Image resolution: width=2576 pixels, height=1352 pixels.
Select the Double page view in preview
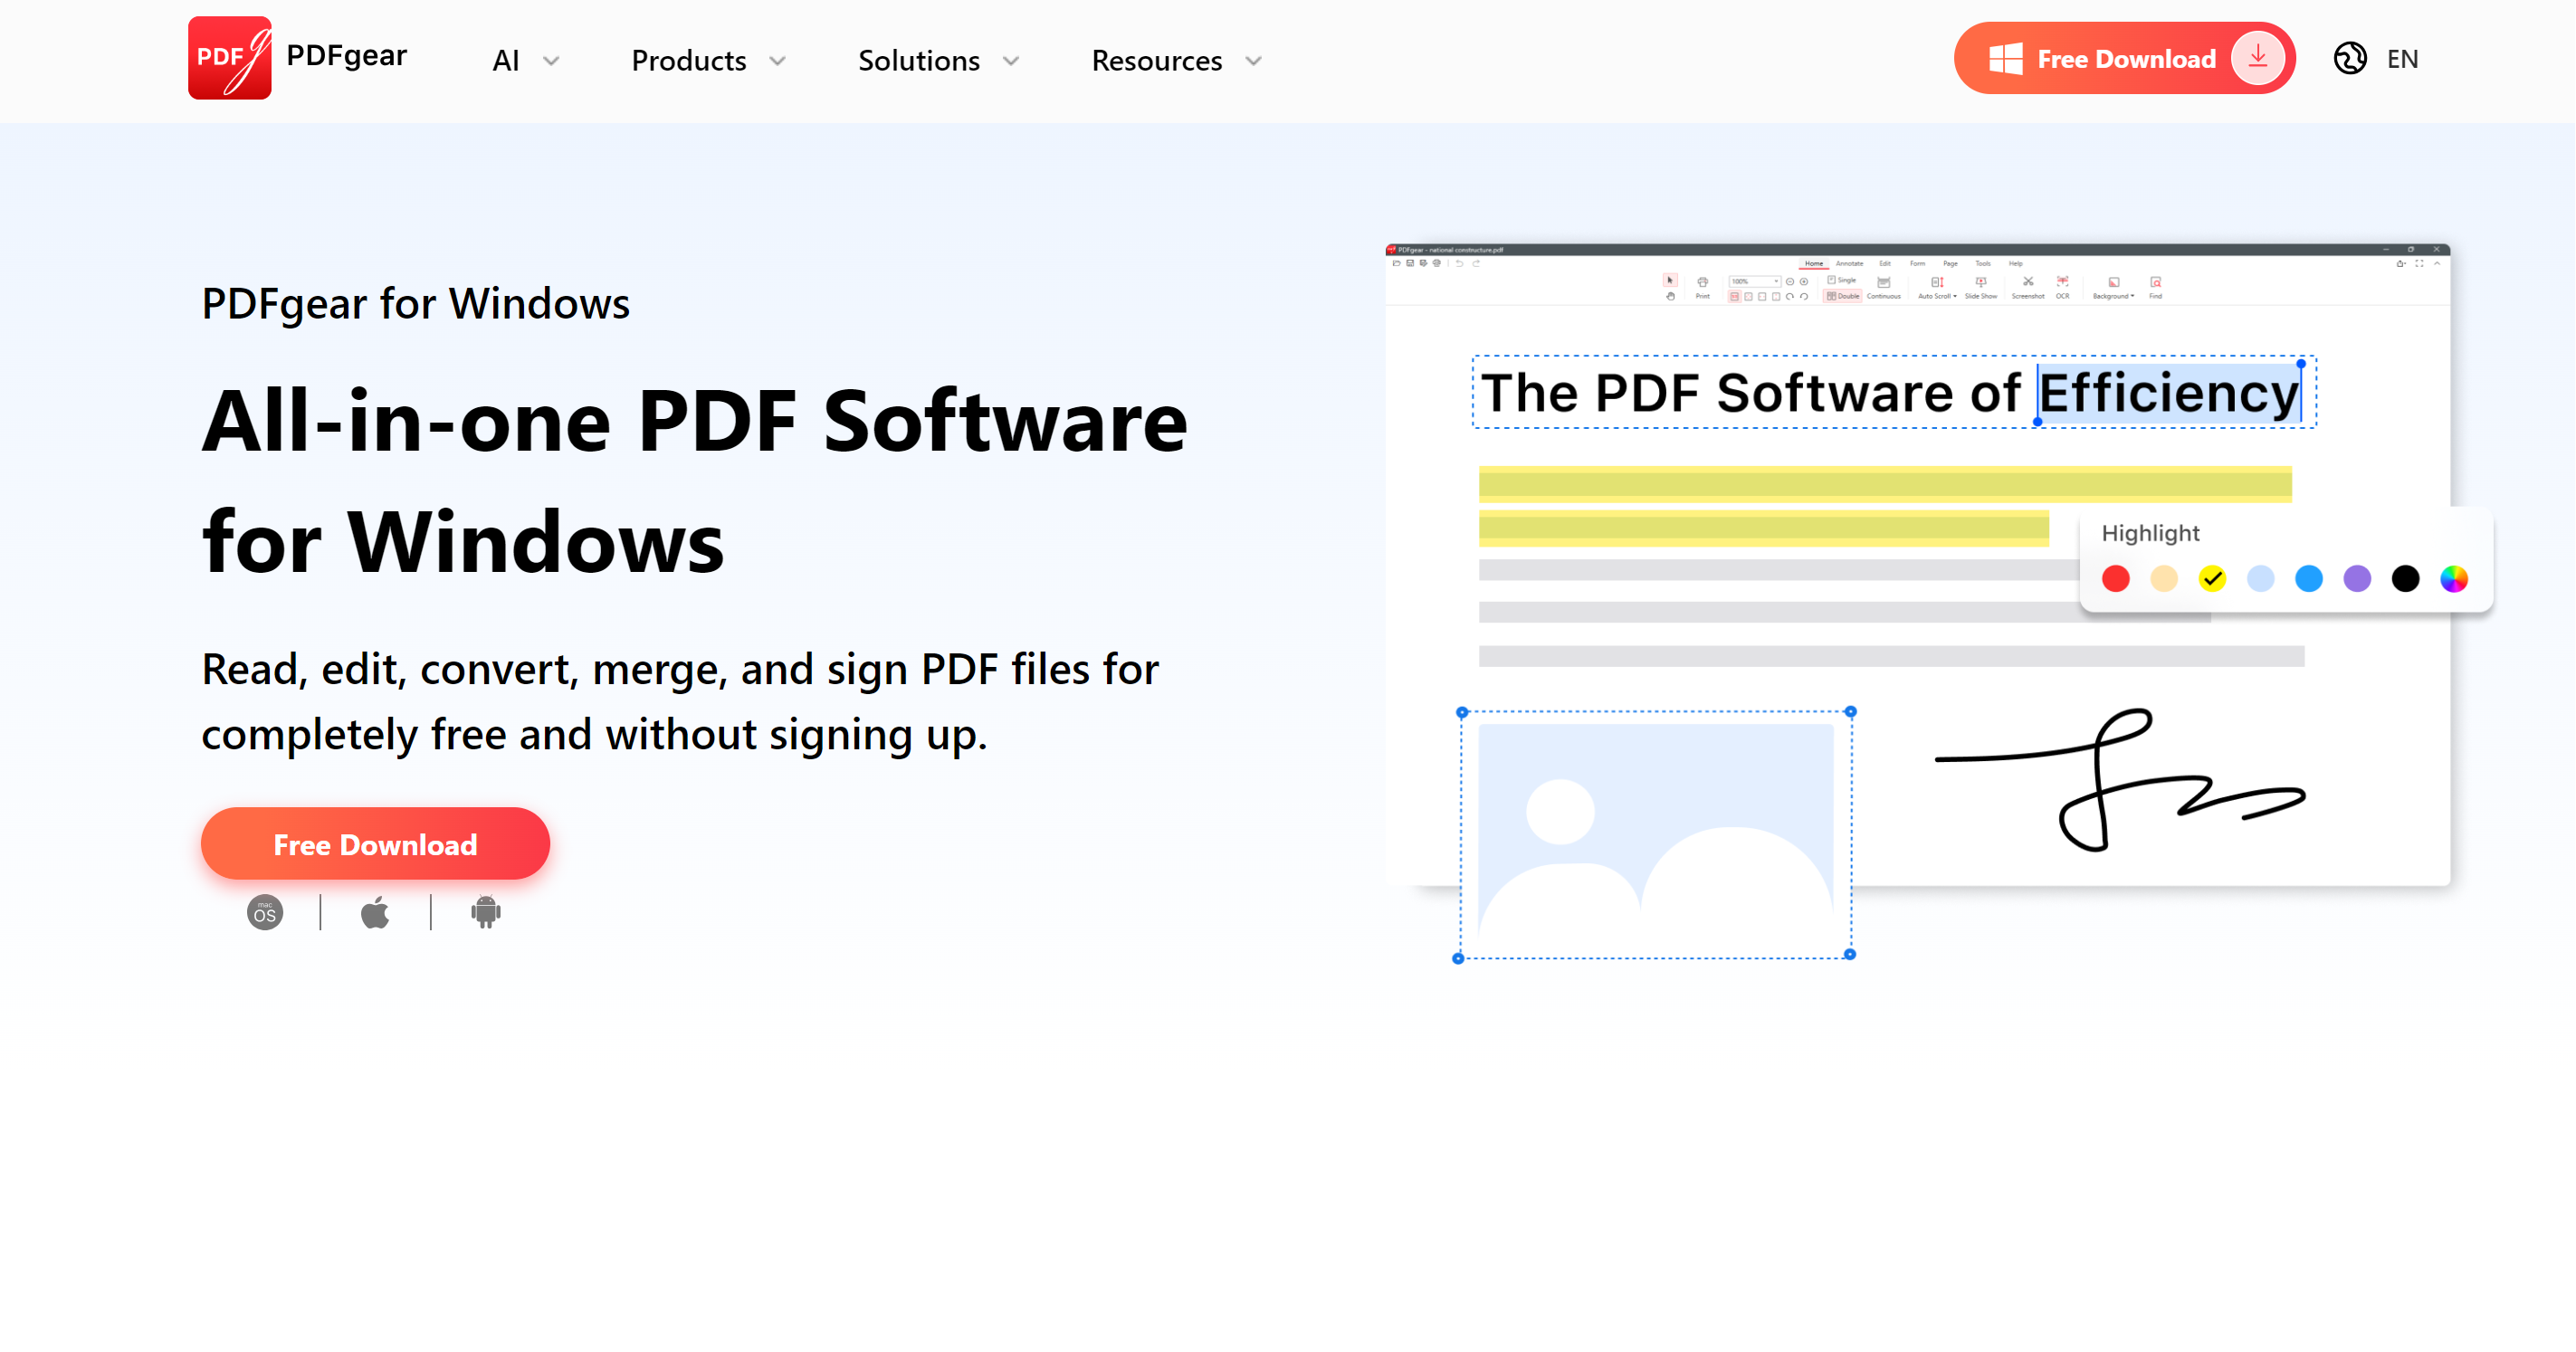click(1843, 296)
